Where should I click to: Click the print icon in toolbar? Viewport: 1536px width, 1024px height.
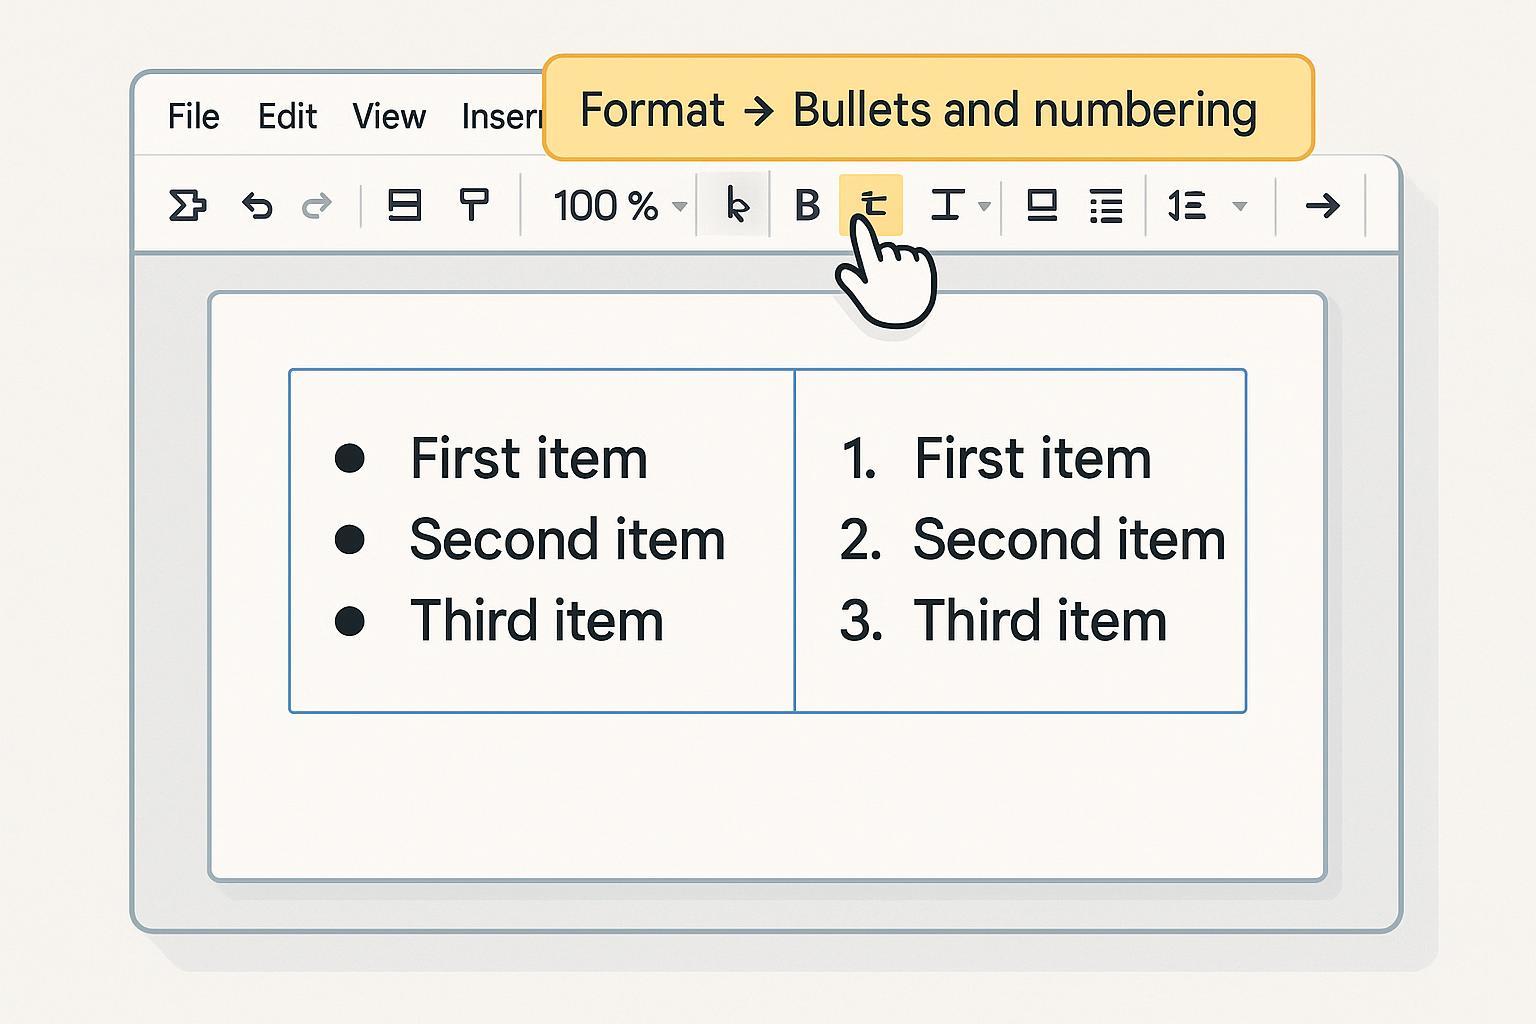coord(404,206)
